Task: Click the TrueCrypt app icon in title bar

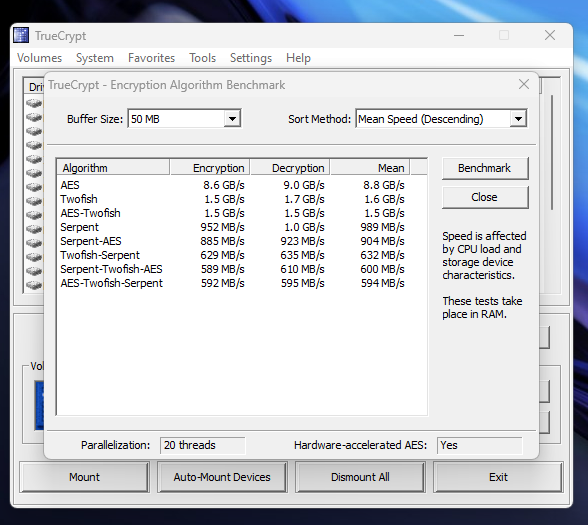Action: pos(21,36)
